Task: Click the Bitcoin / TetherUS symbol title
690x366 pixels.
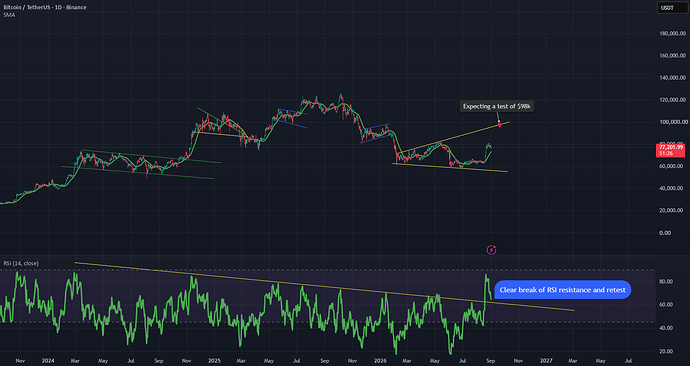Action: click(x=45, y=7)
